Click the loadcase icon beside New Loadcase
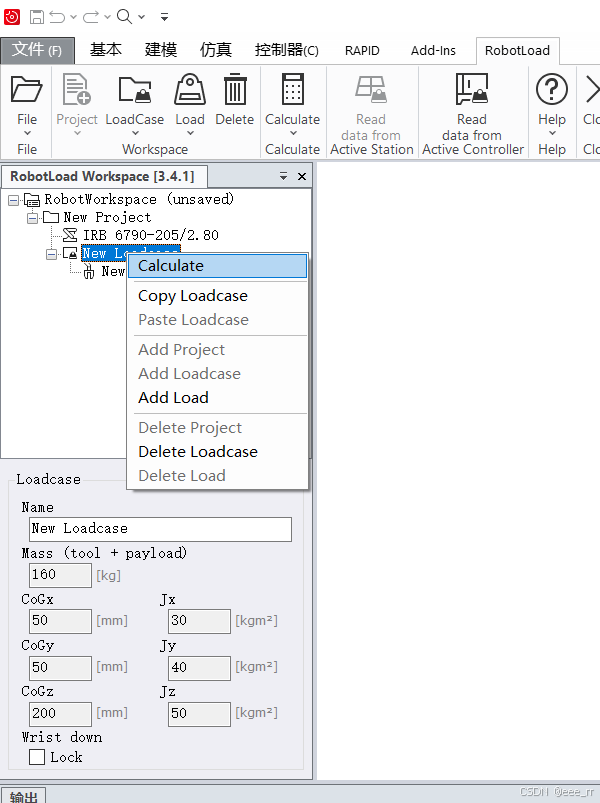The width and height of the screenshot is (600, 803). click(70, 253)
